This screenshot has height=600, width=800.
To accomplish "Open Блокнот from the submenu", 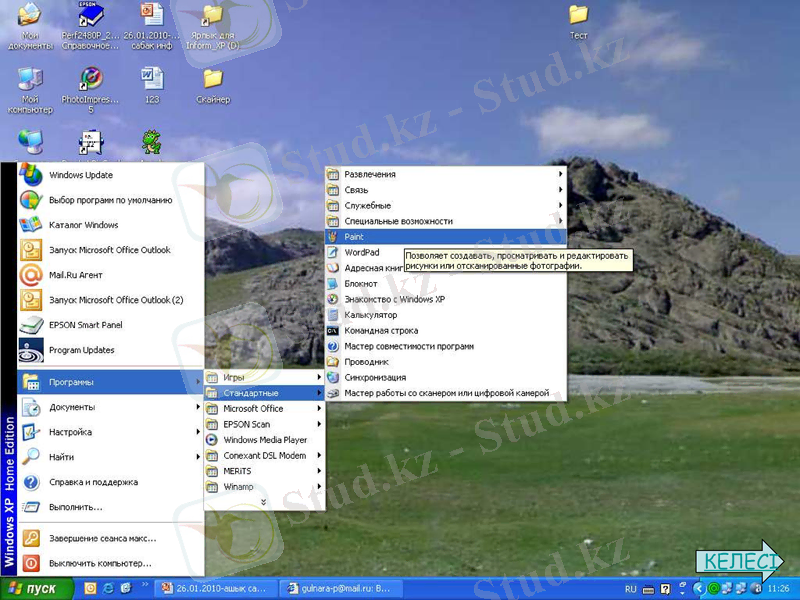I will pyautogui.click(x=360, y=284).
